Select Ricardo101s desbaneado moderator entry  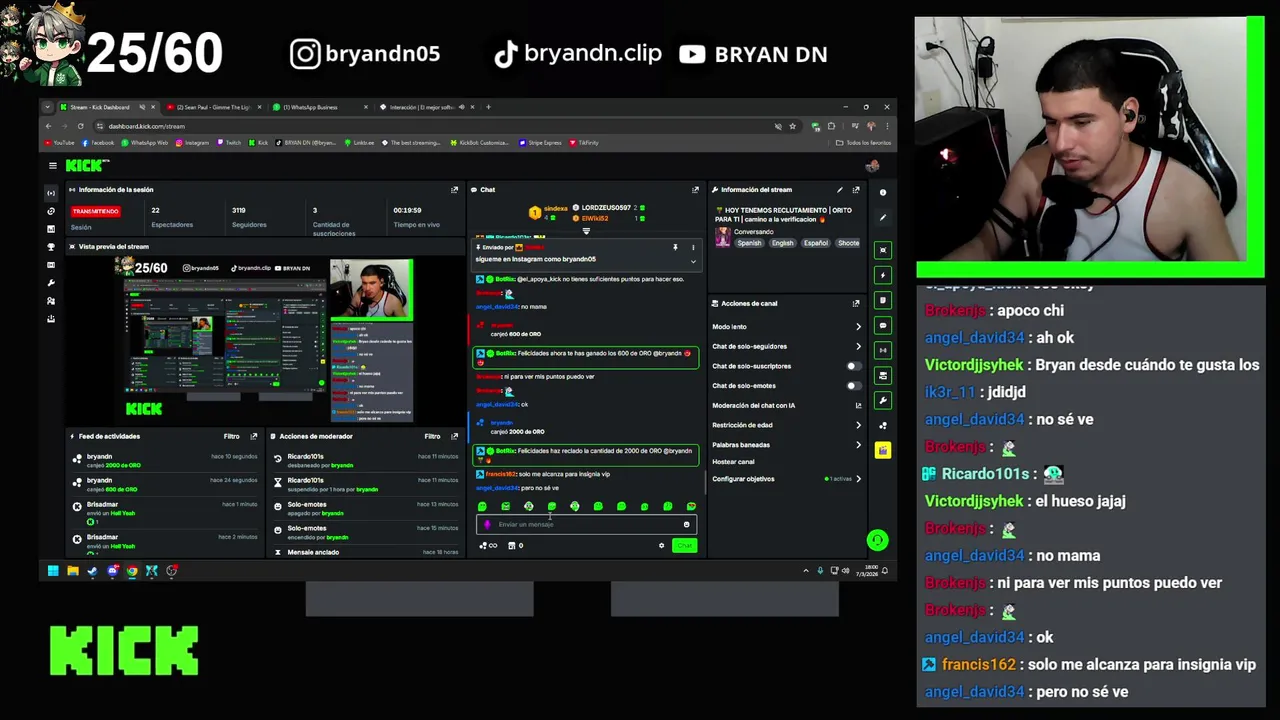tap(366, 460)
